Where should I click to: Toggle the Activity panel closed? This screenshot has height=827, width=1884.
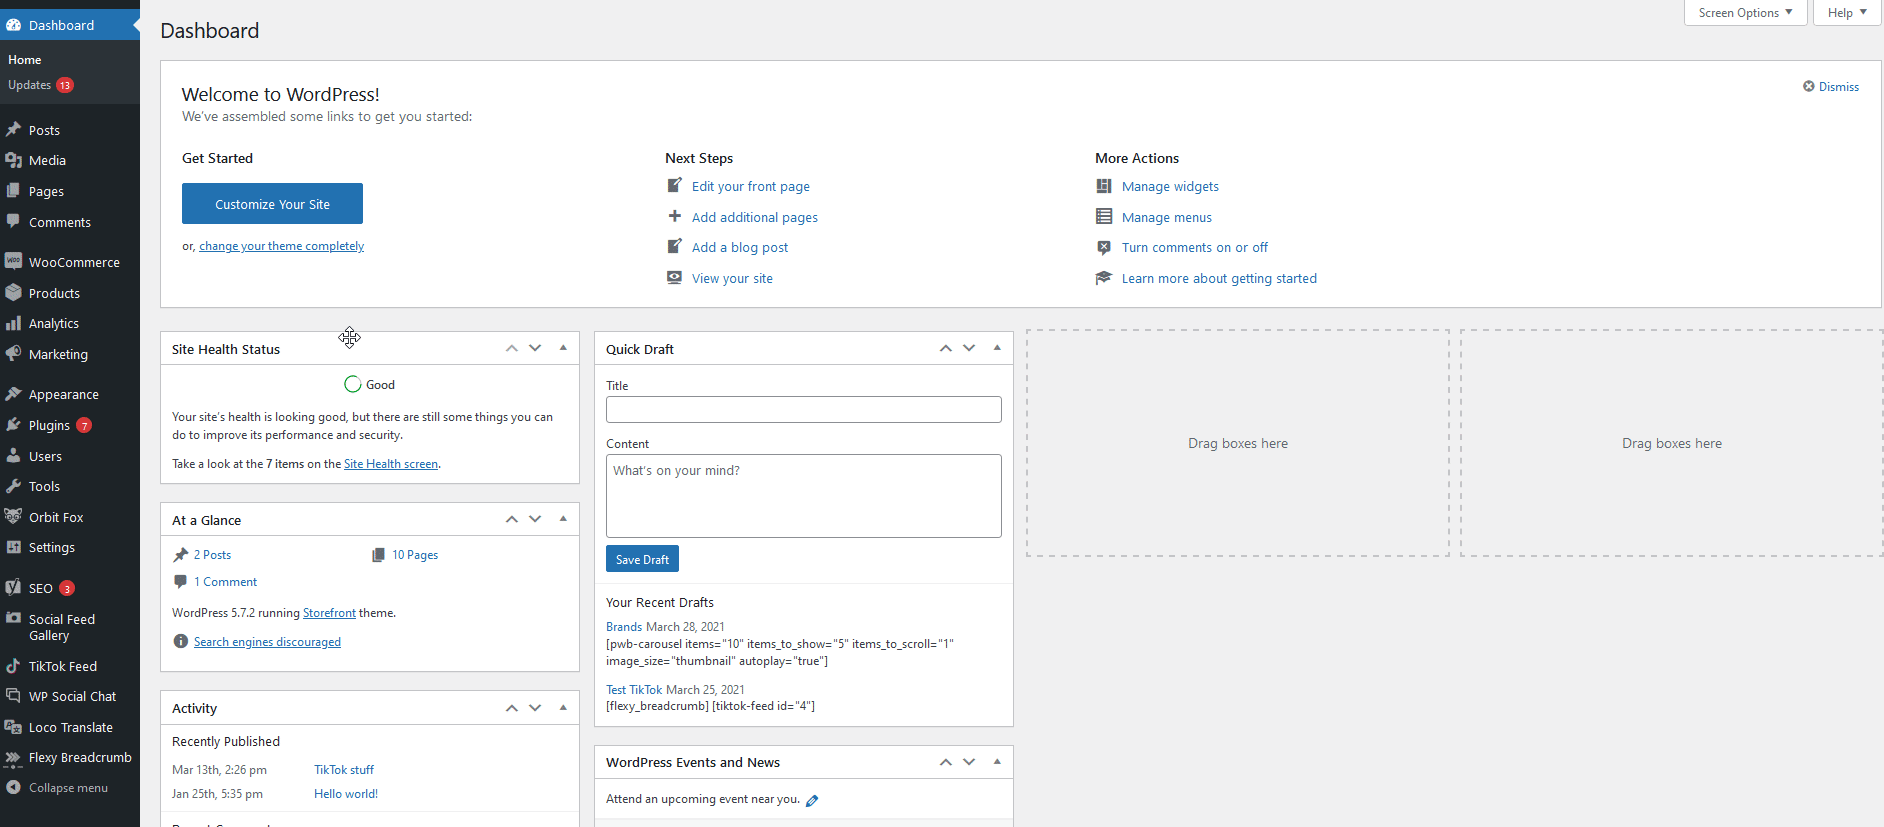click(x=563, y=707)
